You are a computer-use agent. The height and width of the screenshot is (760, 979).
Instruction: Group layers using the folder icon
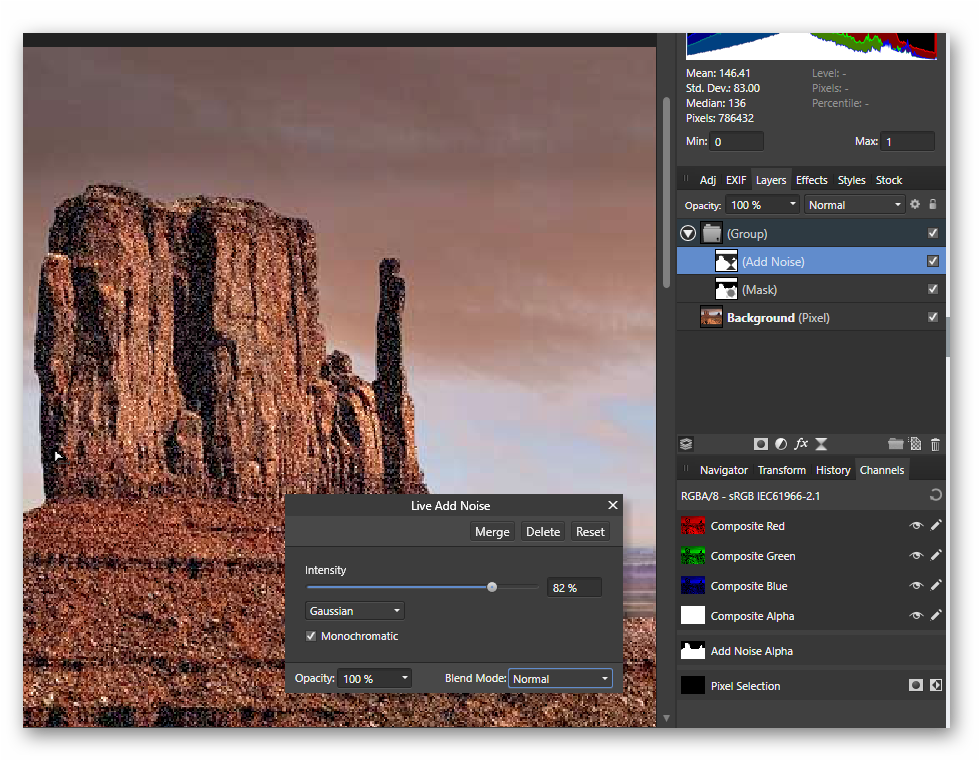click(x=896, y=443)
